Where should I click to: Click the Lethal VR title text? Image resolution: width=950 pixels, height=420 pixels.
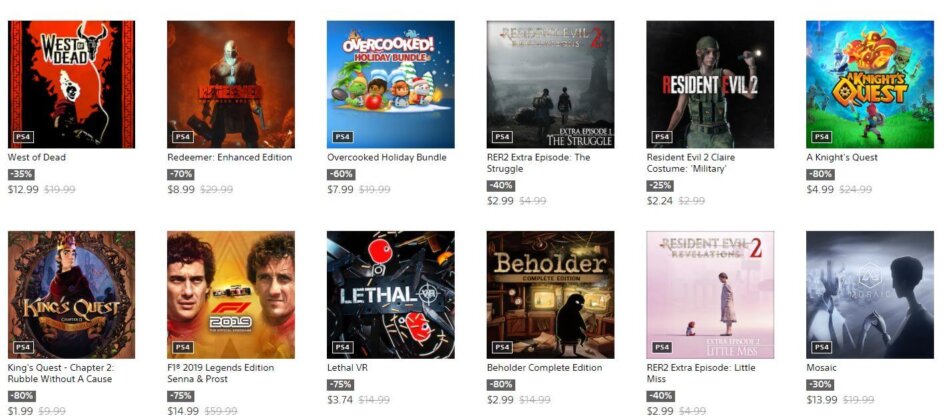click(347, 368)
